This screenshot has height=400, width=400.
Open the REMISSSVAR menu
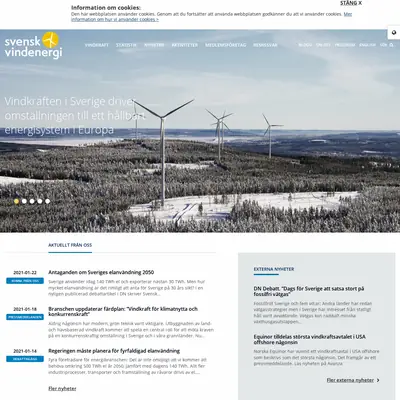coord(265,45)
